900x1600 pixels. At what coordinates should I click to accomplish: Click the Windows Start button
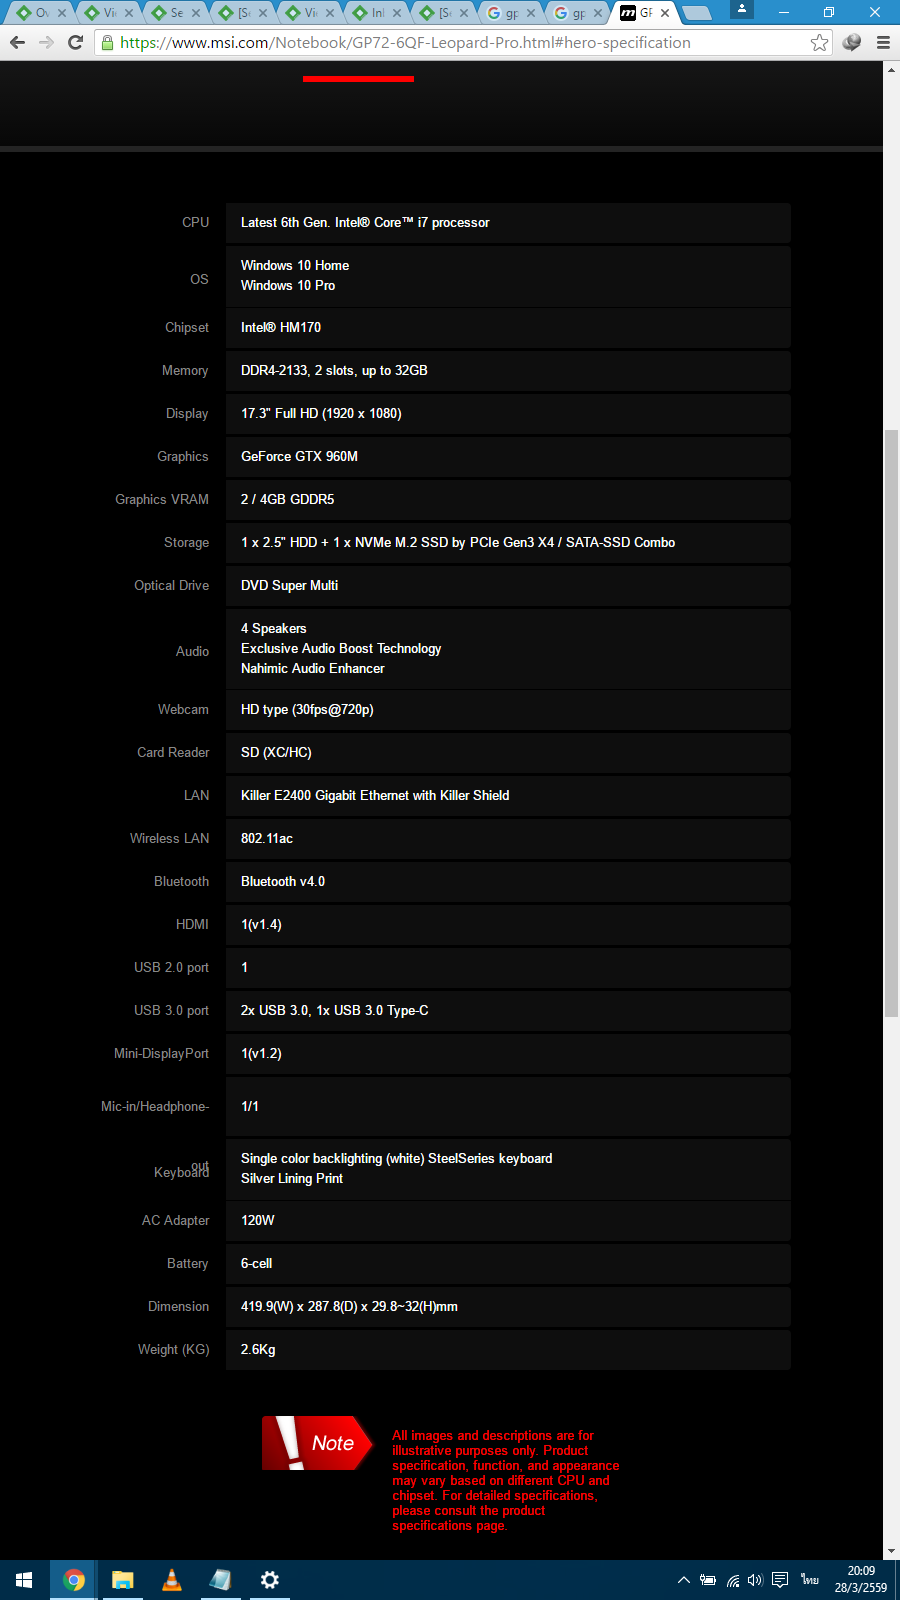coord(24,1580)
